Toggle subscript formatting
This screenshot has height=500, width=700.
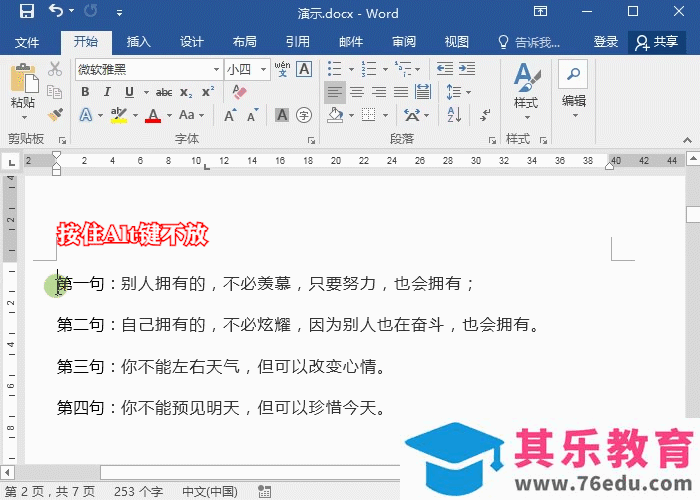[186, 92]
